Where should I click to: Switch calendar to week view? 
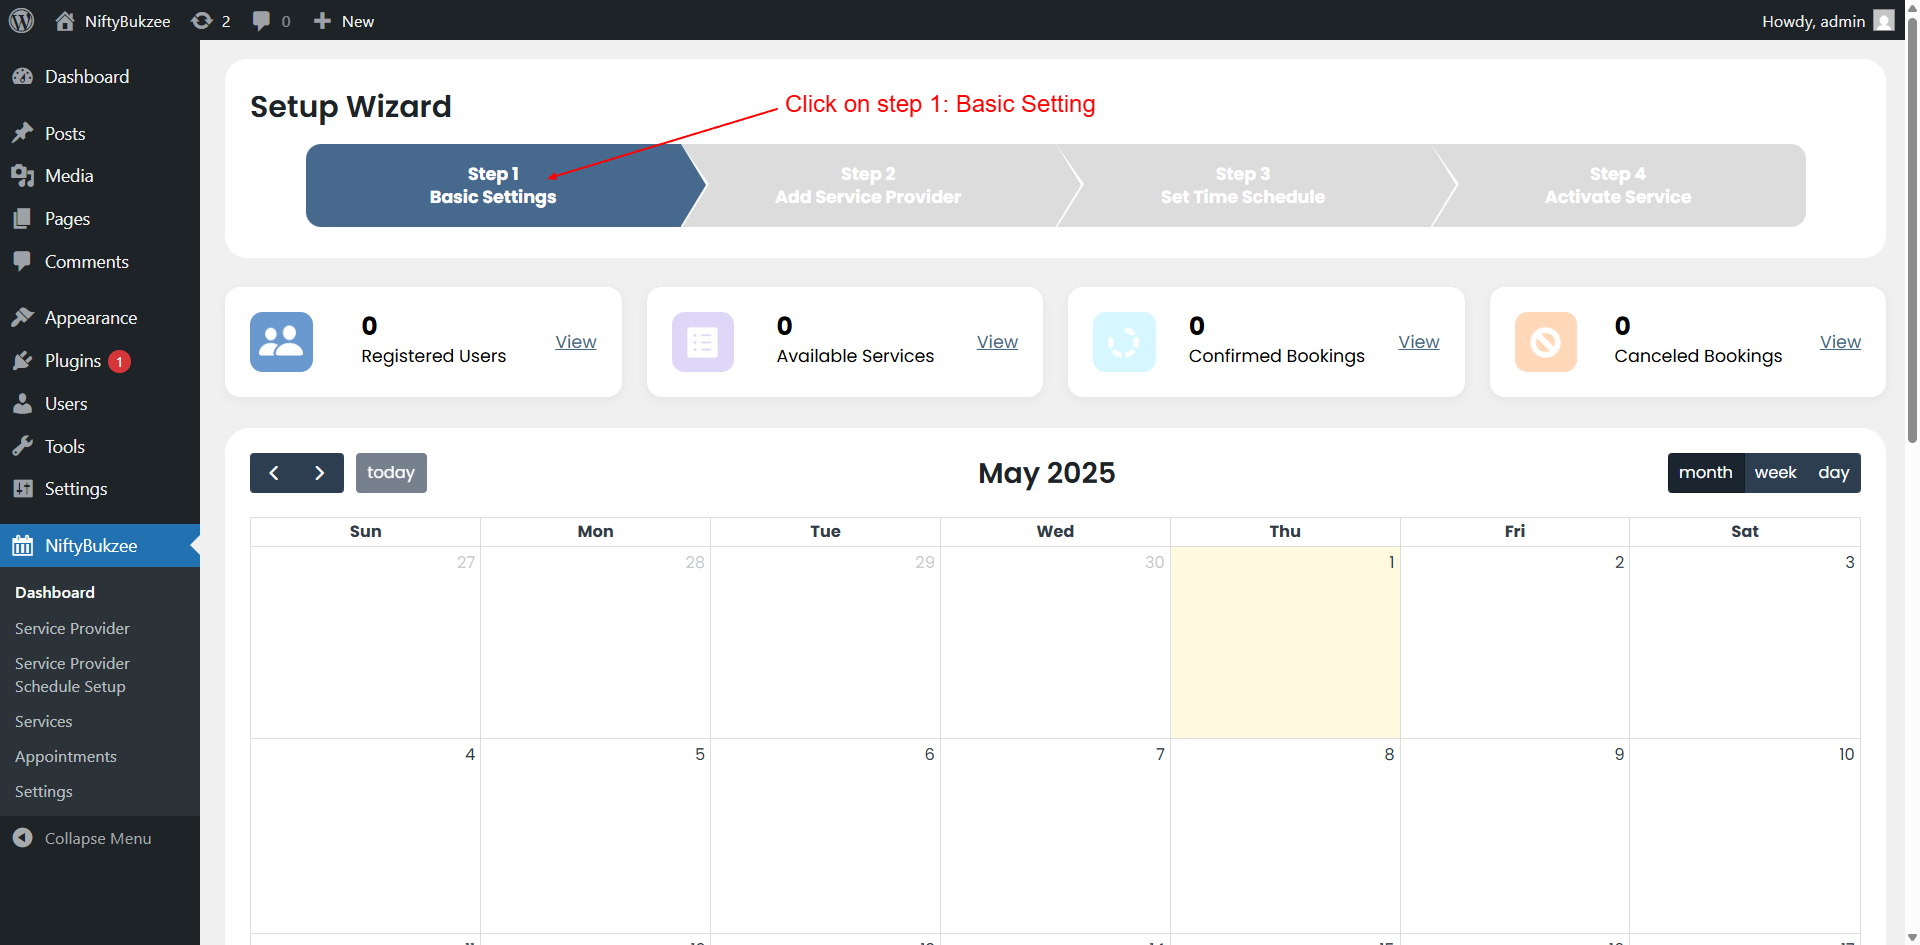[1775, 473]
